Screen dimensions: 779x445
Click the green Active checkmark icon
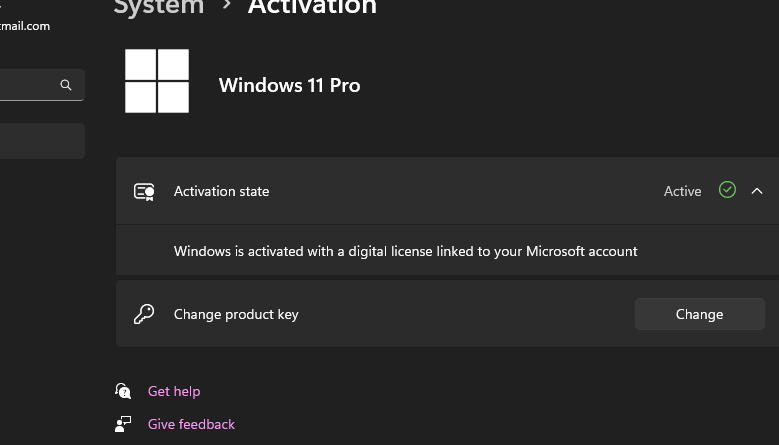pos(727,190)
